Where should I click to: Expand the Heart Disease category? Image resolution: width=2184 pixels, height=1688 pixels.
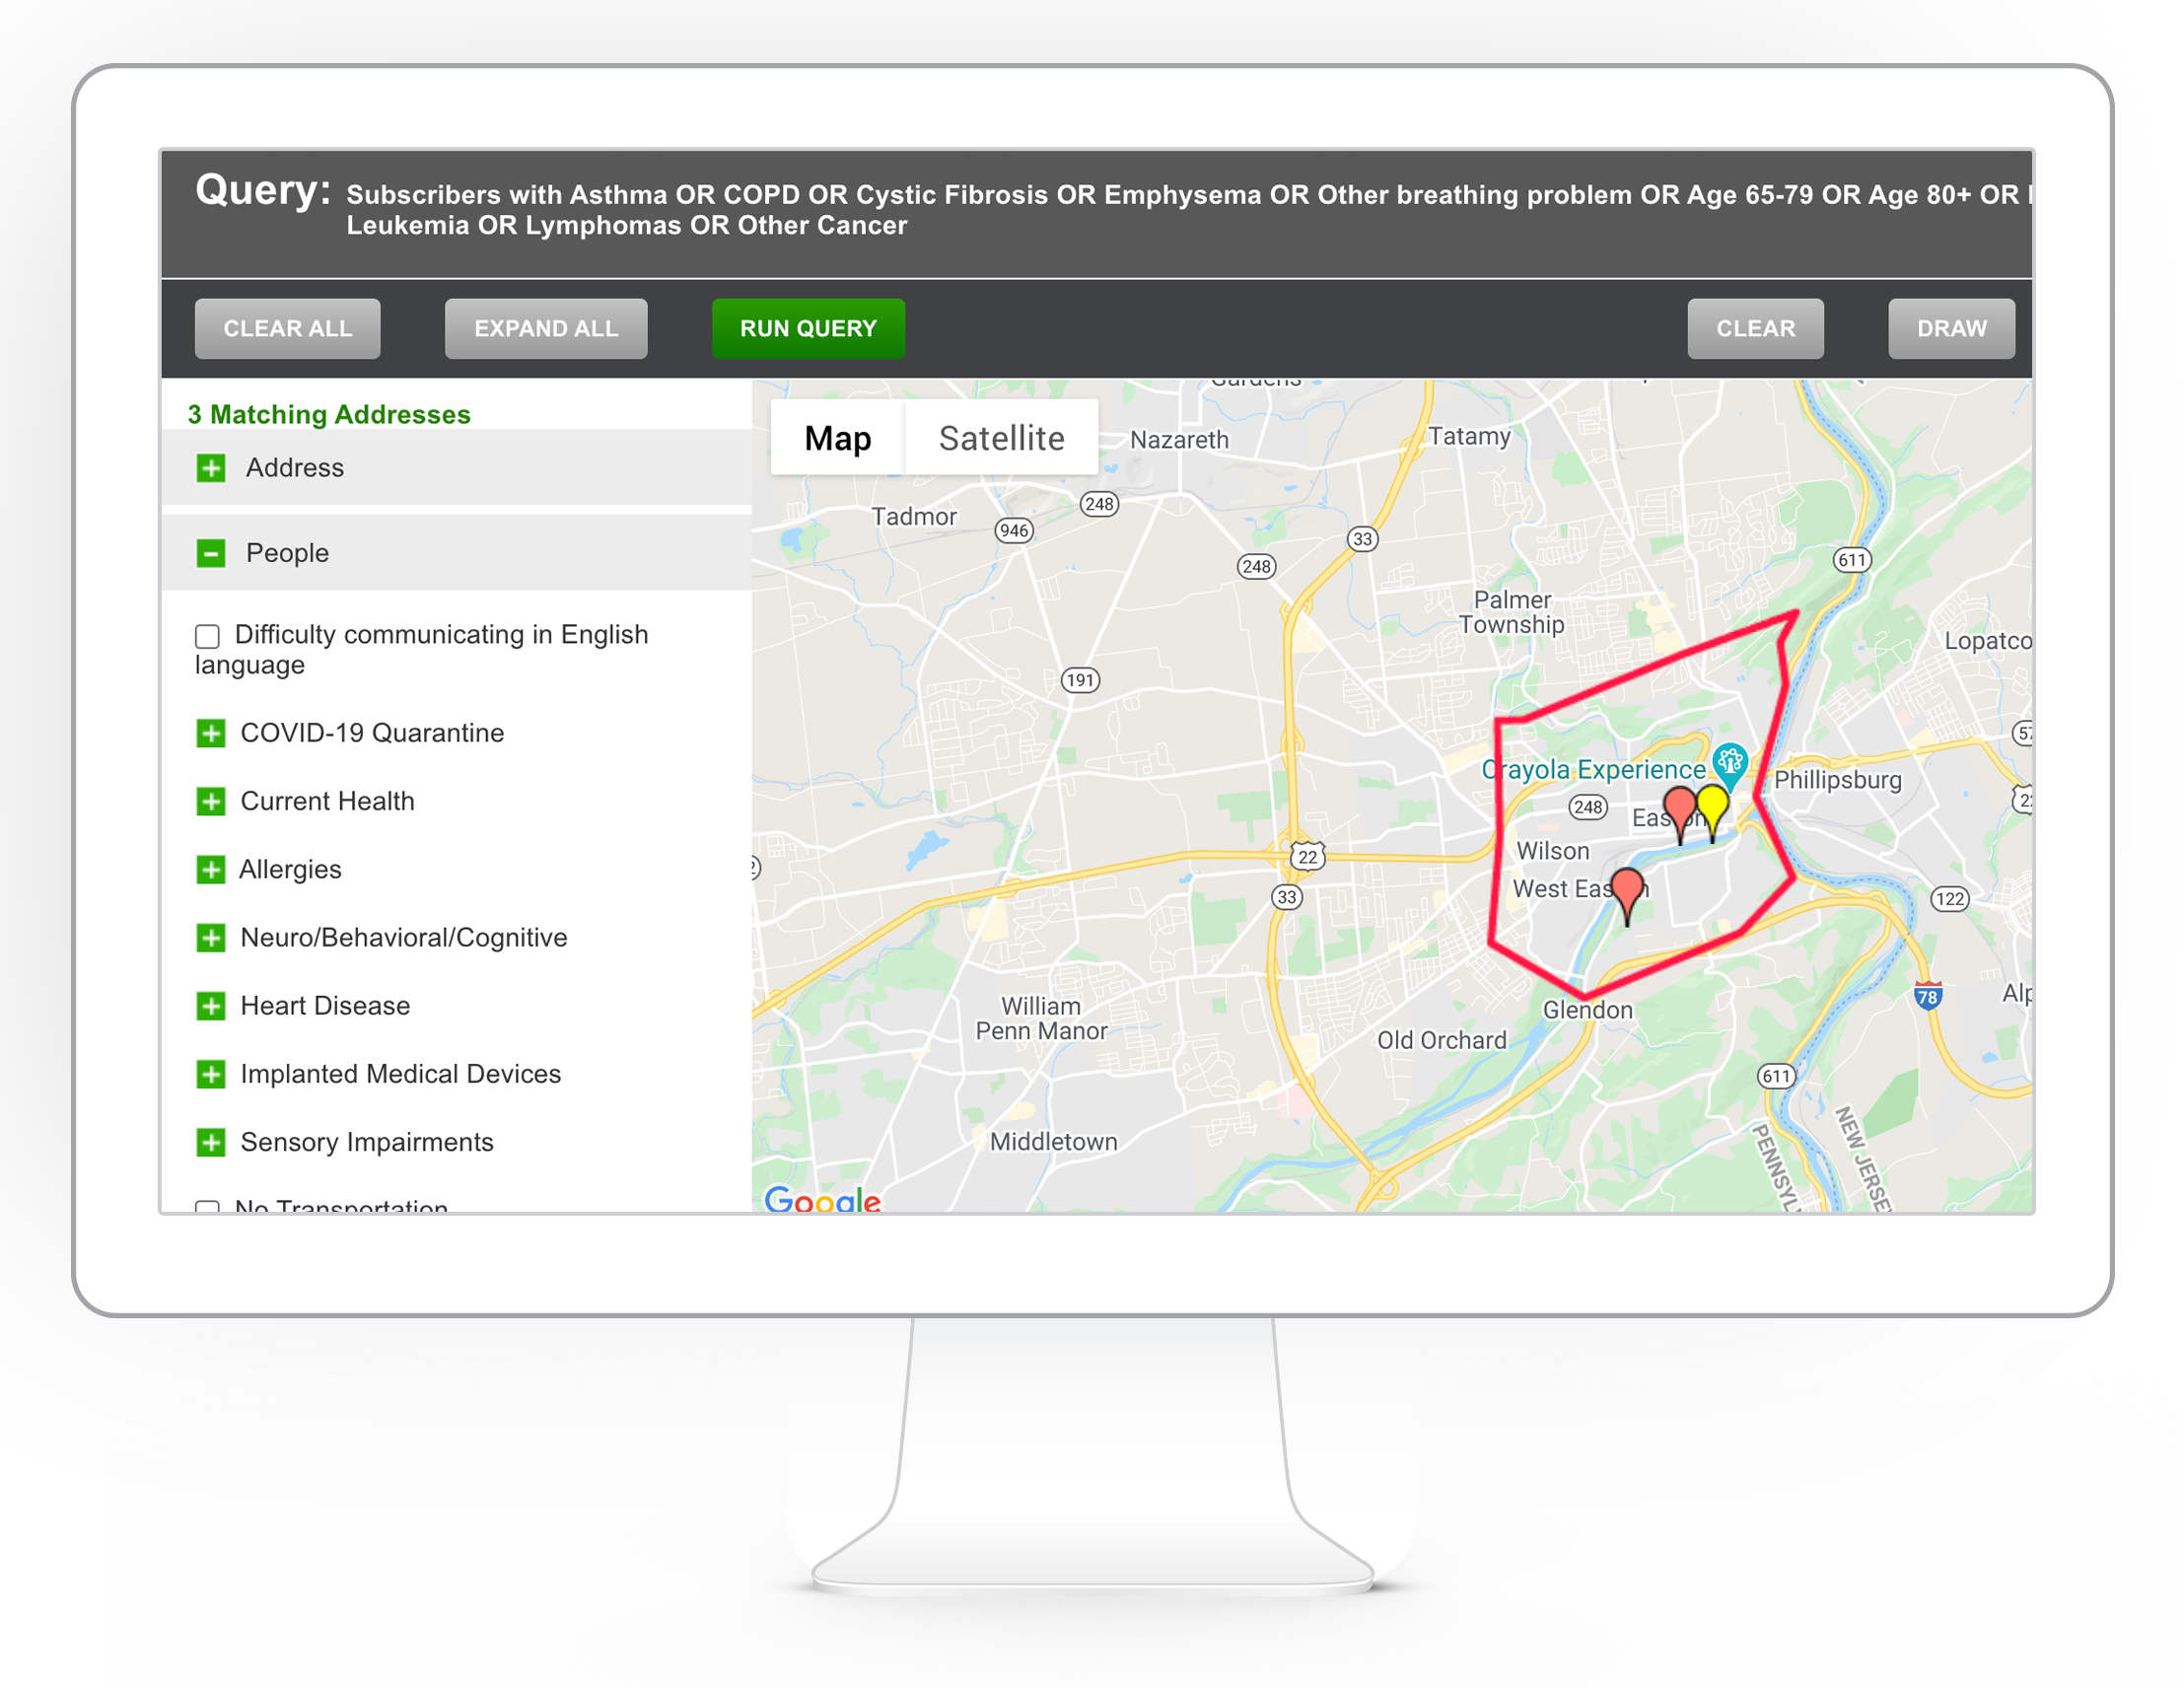(211, 1006)
